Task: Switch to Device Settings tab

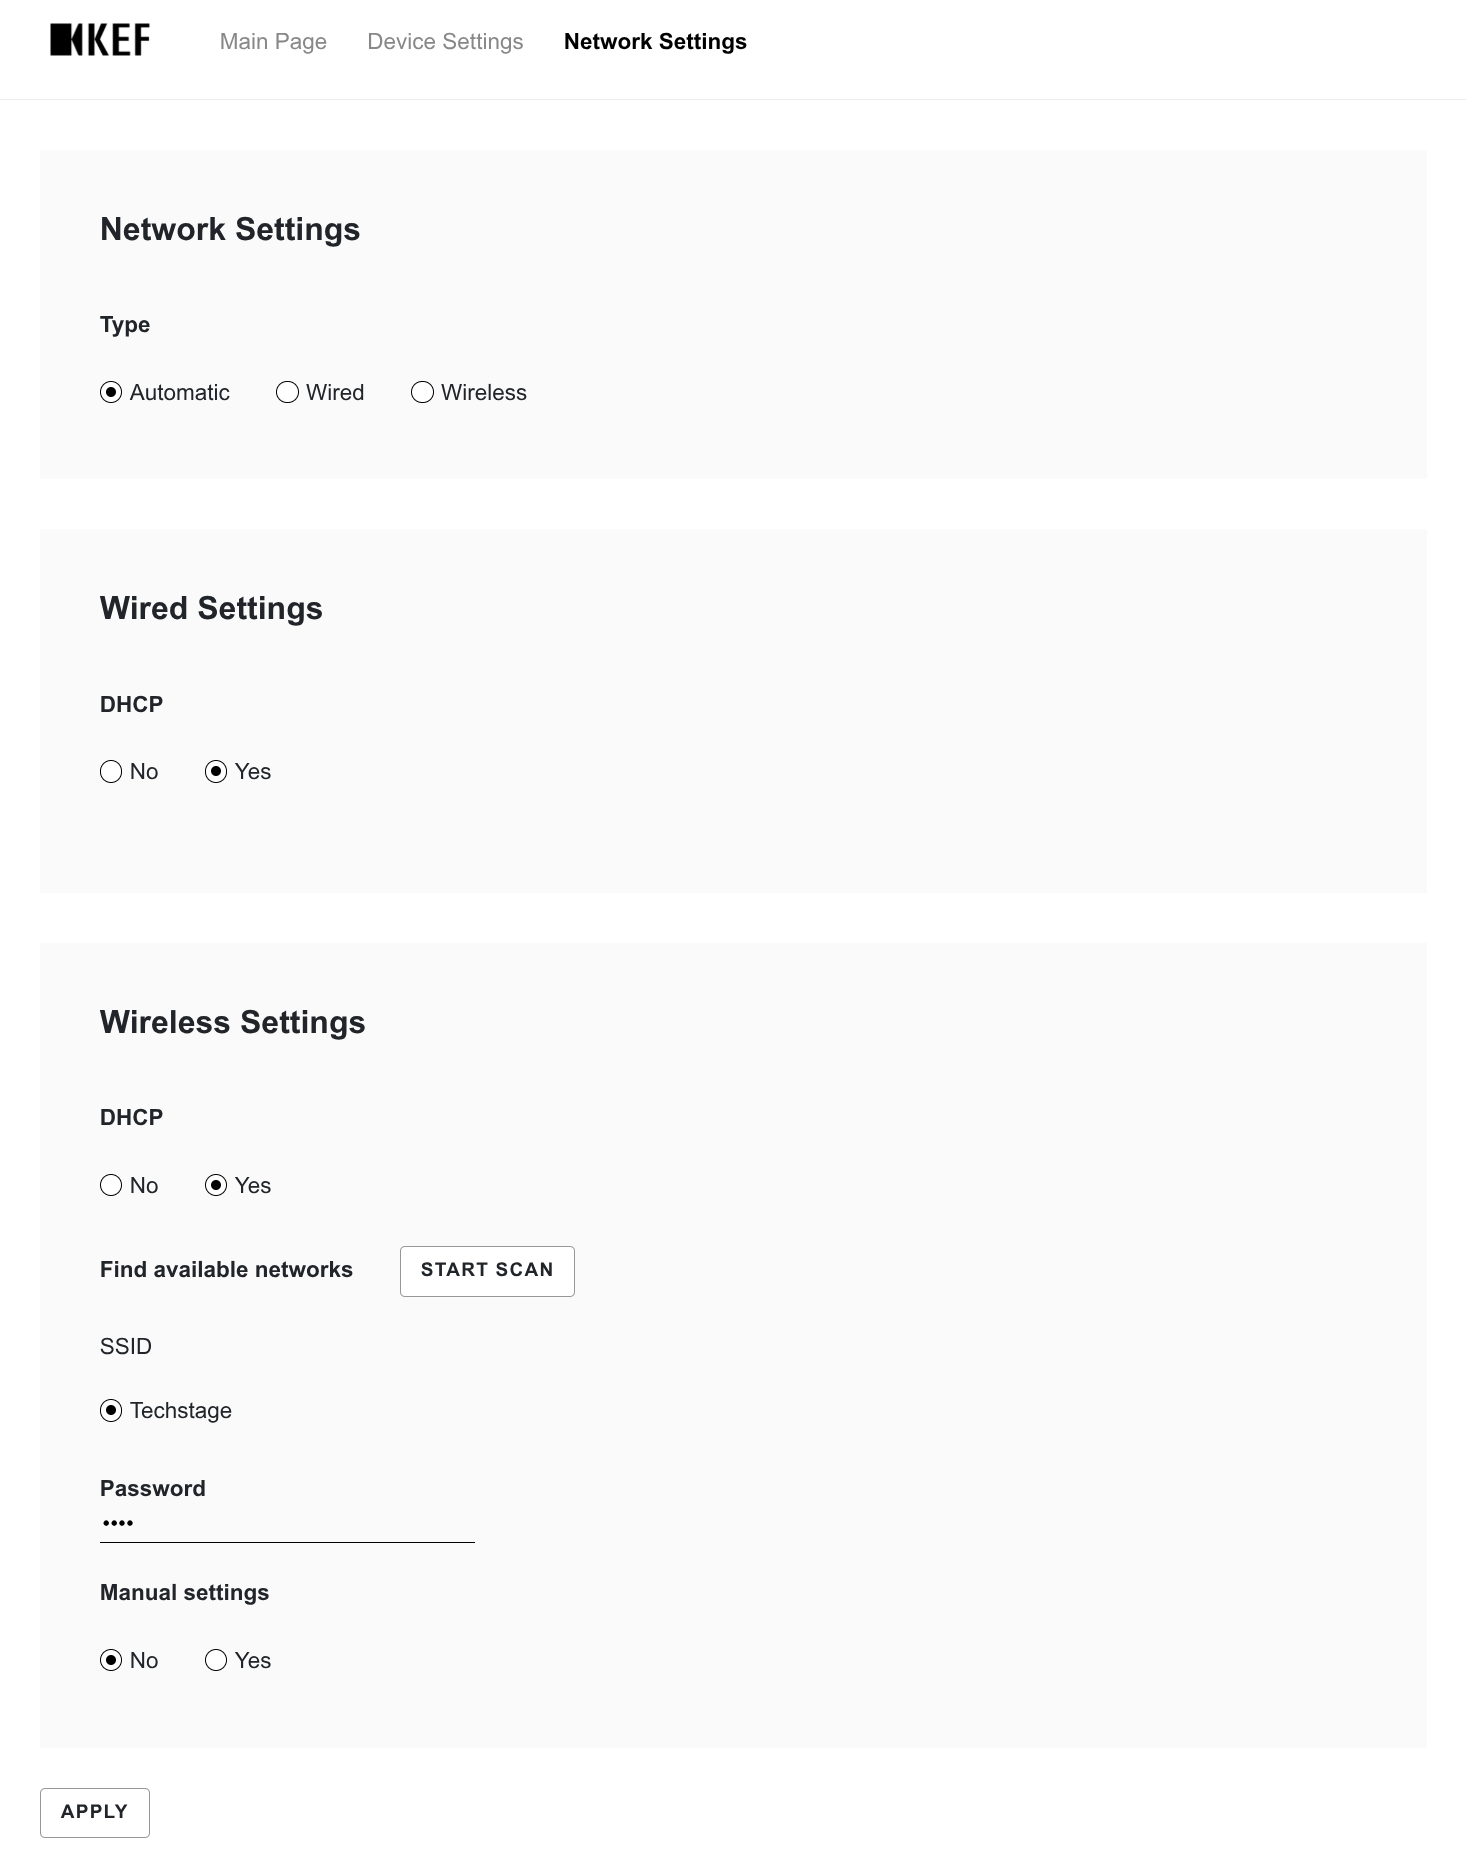Action: pyautogui.click(x=445, y=42)
